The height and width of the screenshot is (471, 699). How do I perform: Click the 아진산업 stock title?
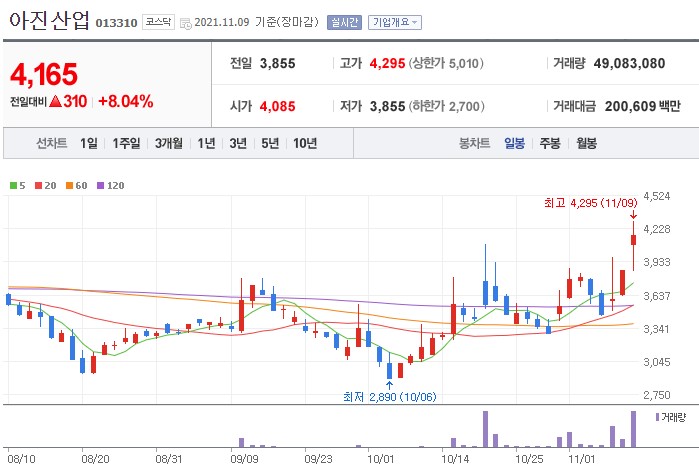point(49,20)
